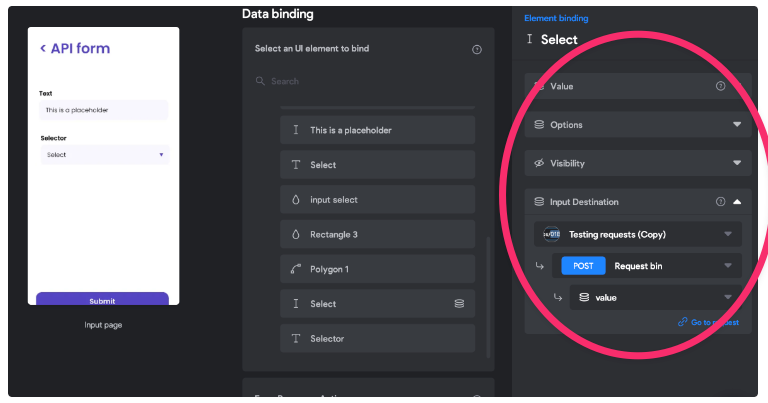The width and height of the screenshot is (768, 403).
Task: Click the database icon next to 'value'
Action: (x=584, y=297)
